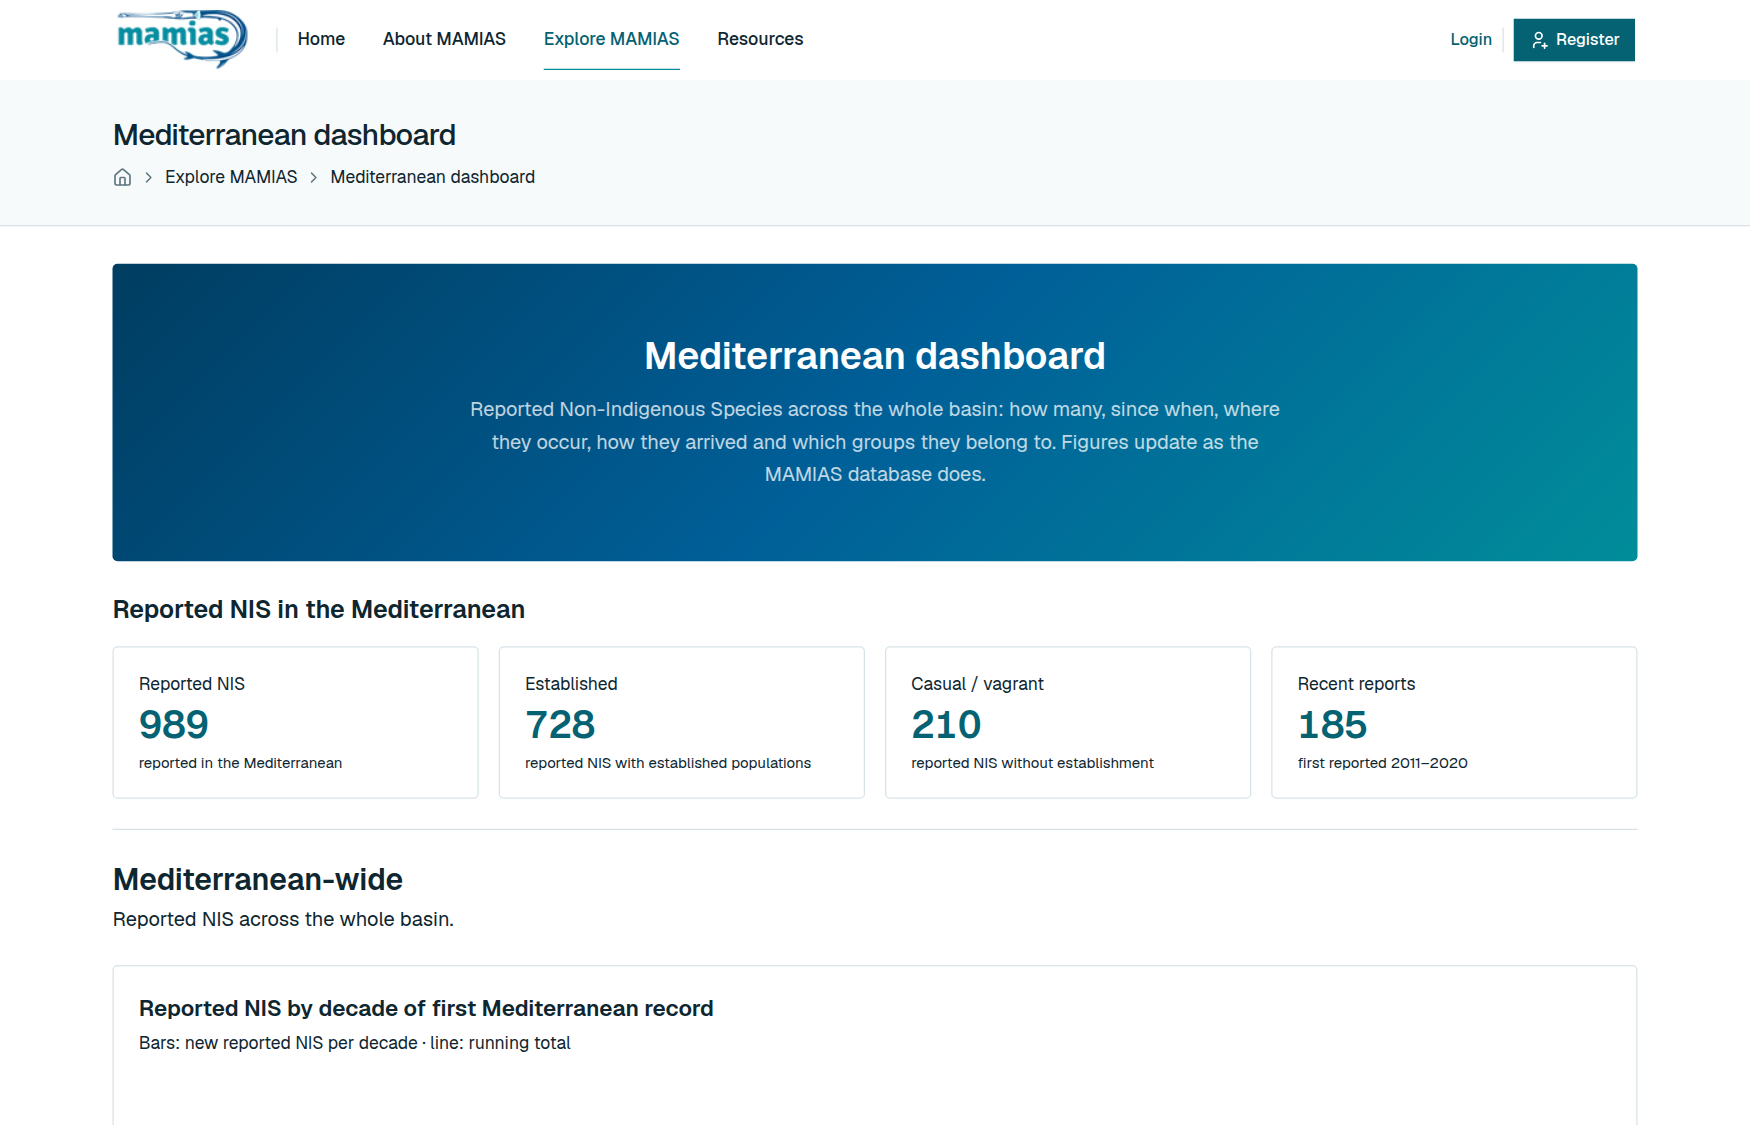Click the Casual / vagrant 210 value

coord(946,725)
